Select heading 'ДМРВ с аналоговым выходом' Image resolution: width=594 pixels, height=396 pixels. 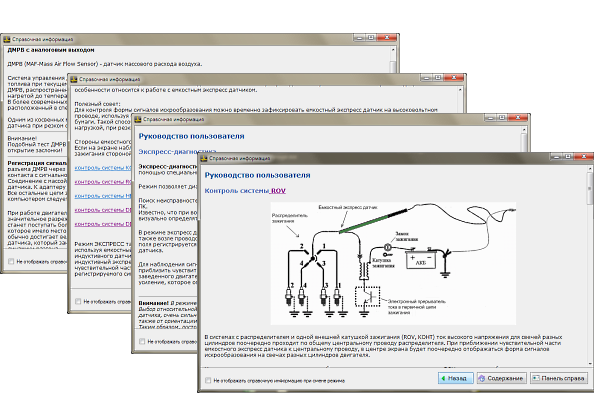pyautogui.click(x=51, y=50)
